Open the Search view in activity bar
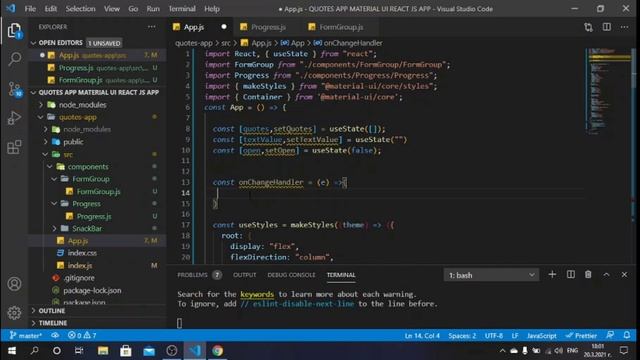Image resolution: width=640 pixels, height=360 pixels. (14, 59)
